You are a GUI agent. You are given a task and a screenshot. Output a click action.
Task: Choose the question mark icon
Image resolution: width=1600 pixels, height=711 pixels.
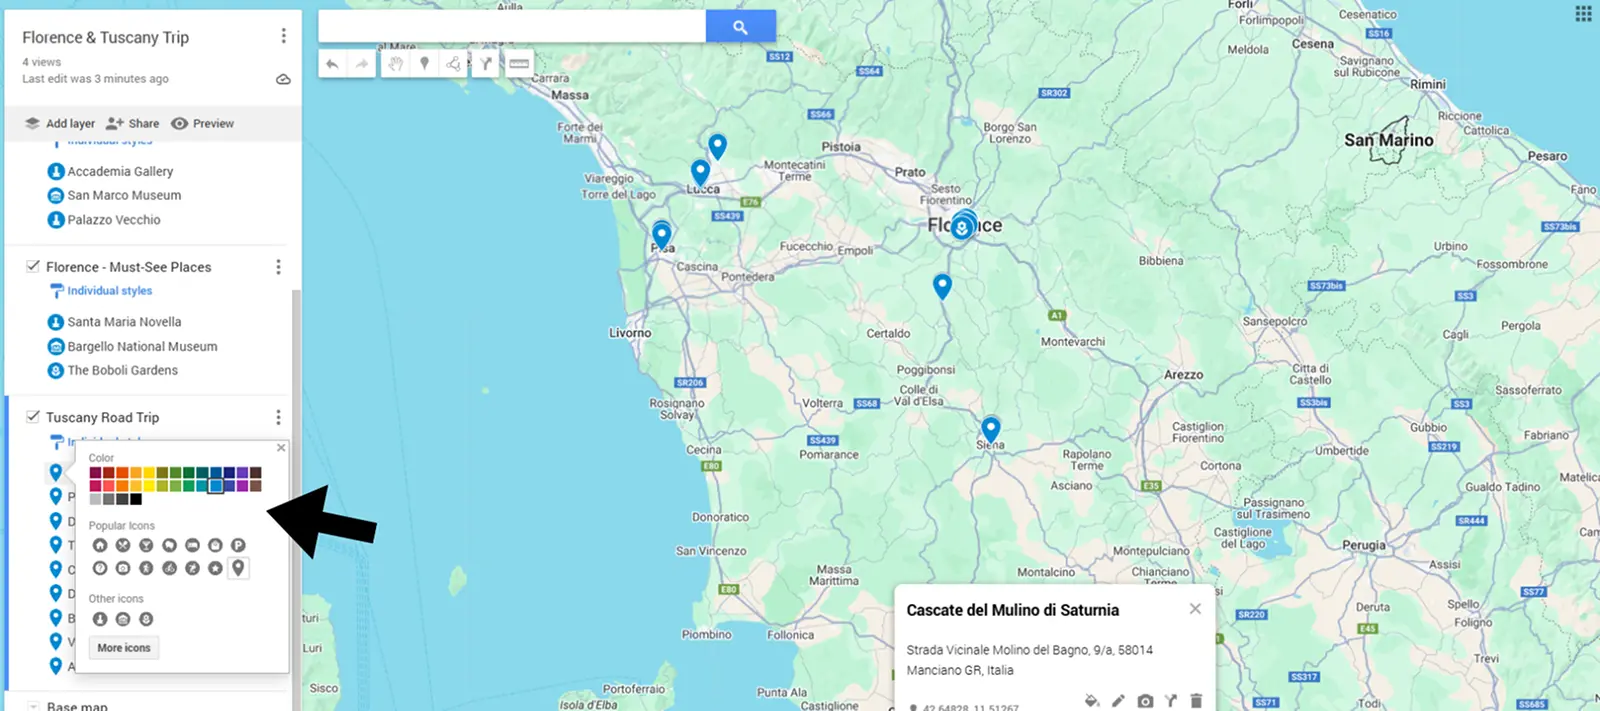tap(99, 568)
